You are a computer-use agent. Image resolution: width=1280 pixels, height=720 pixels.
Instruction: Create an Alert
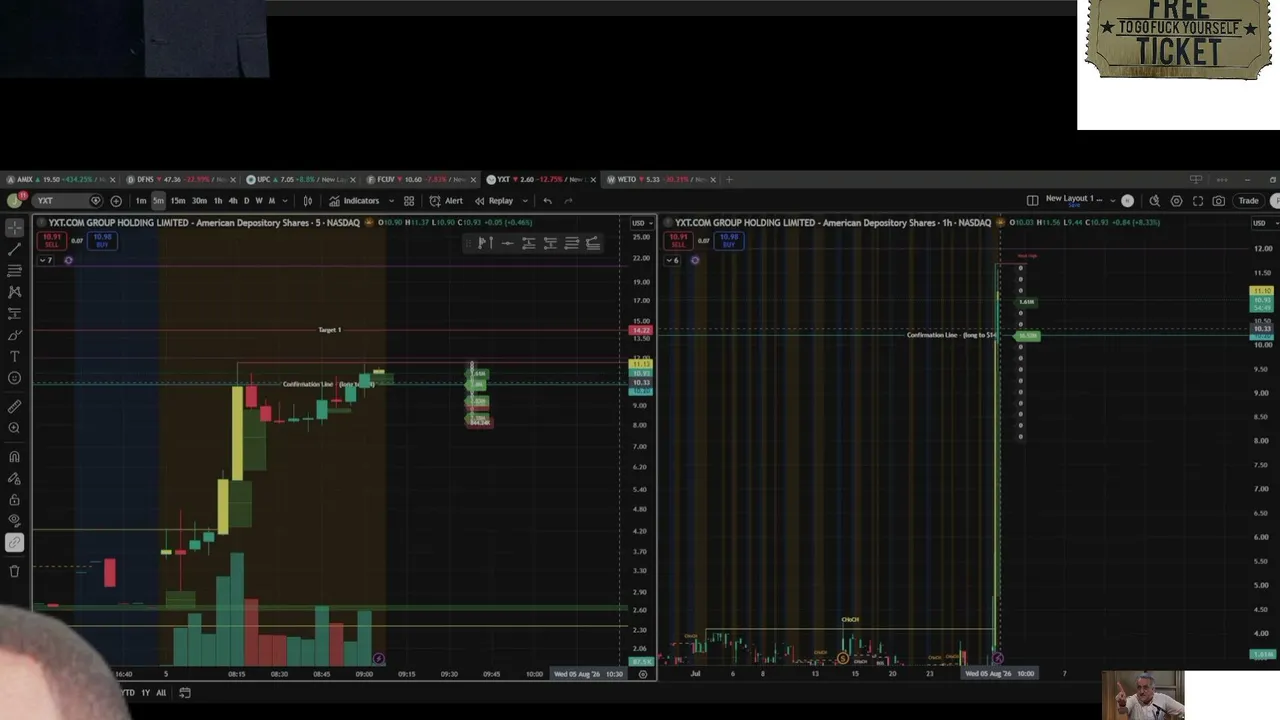click(x=446, y=201)
